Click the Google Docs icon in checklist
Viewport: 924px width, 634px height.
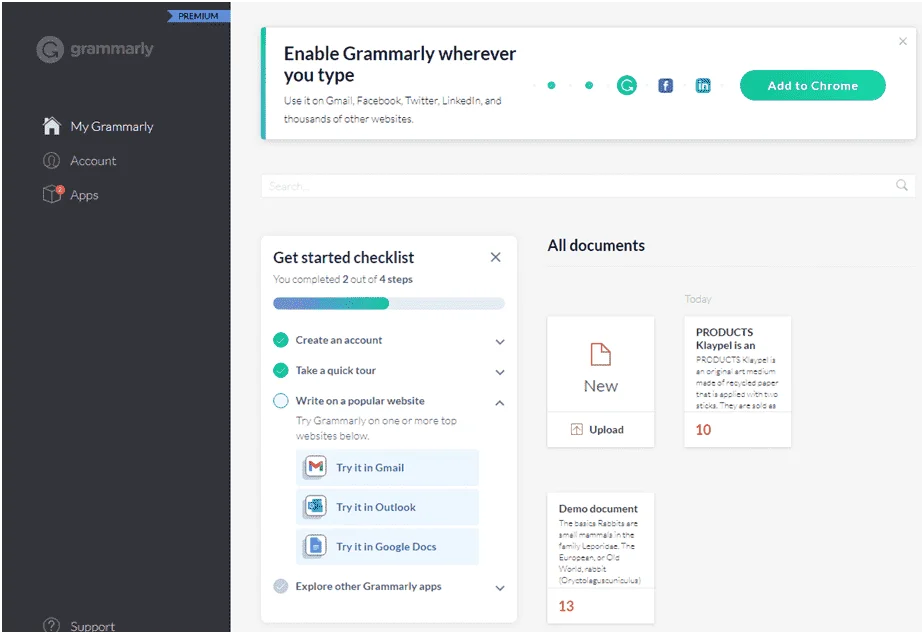point(316,546)
